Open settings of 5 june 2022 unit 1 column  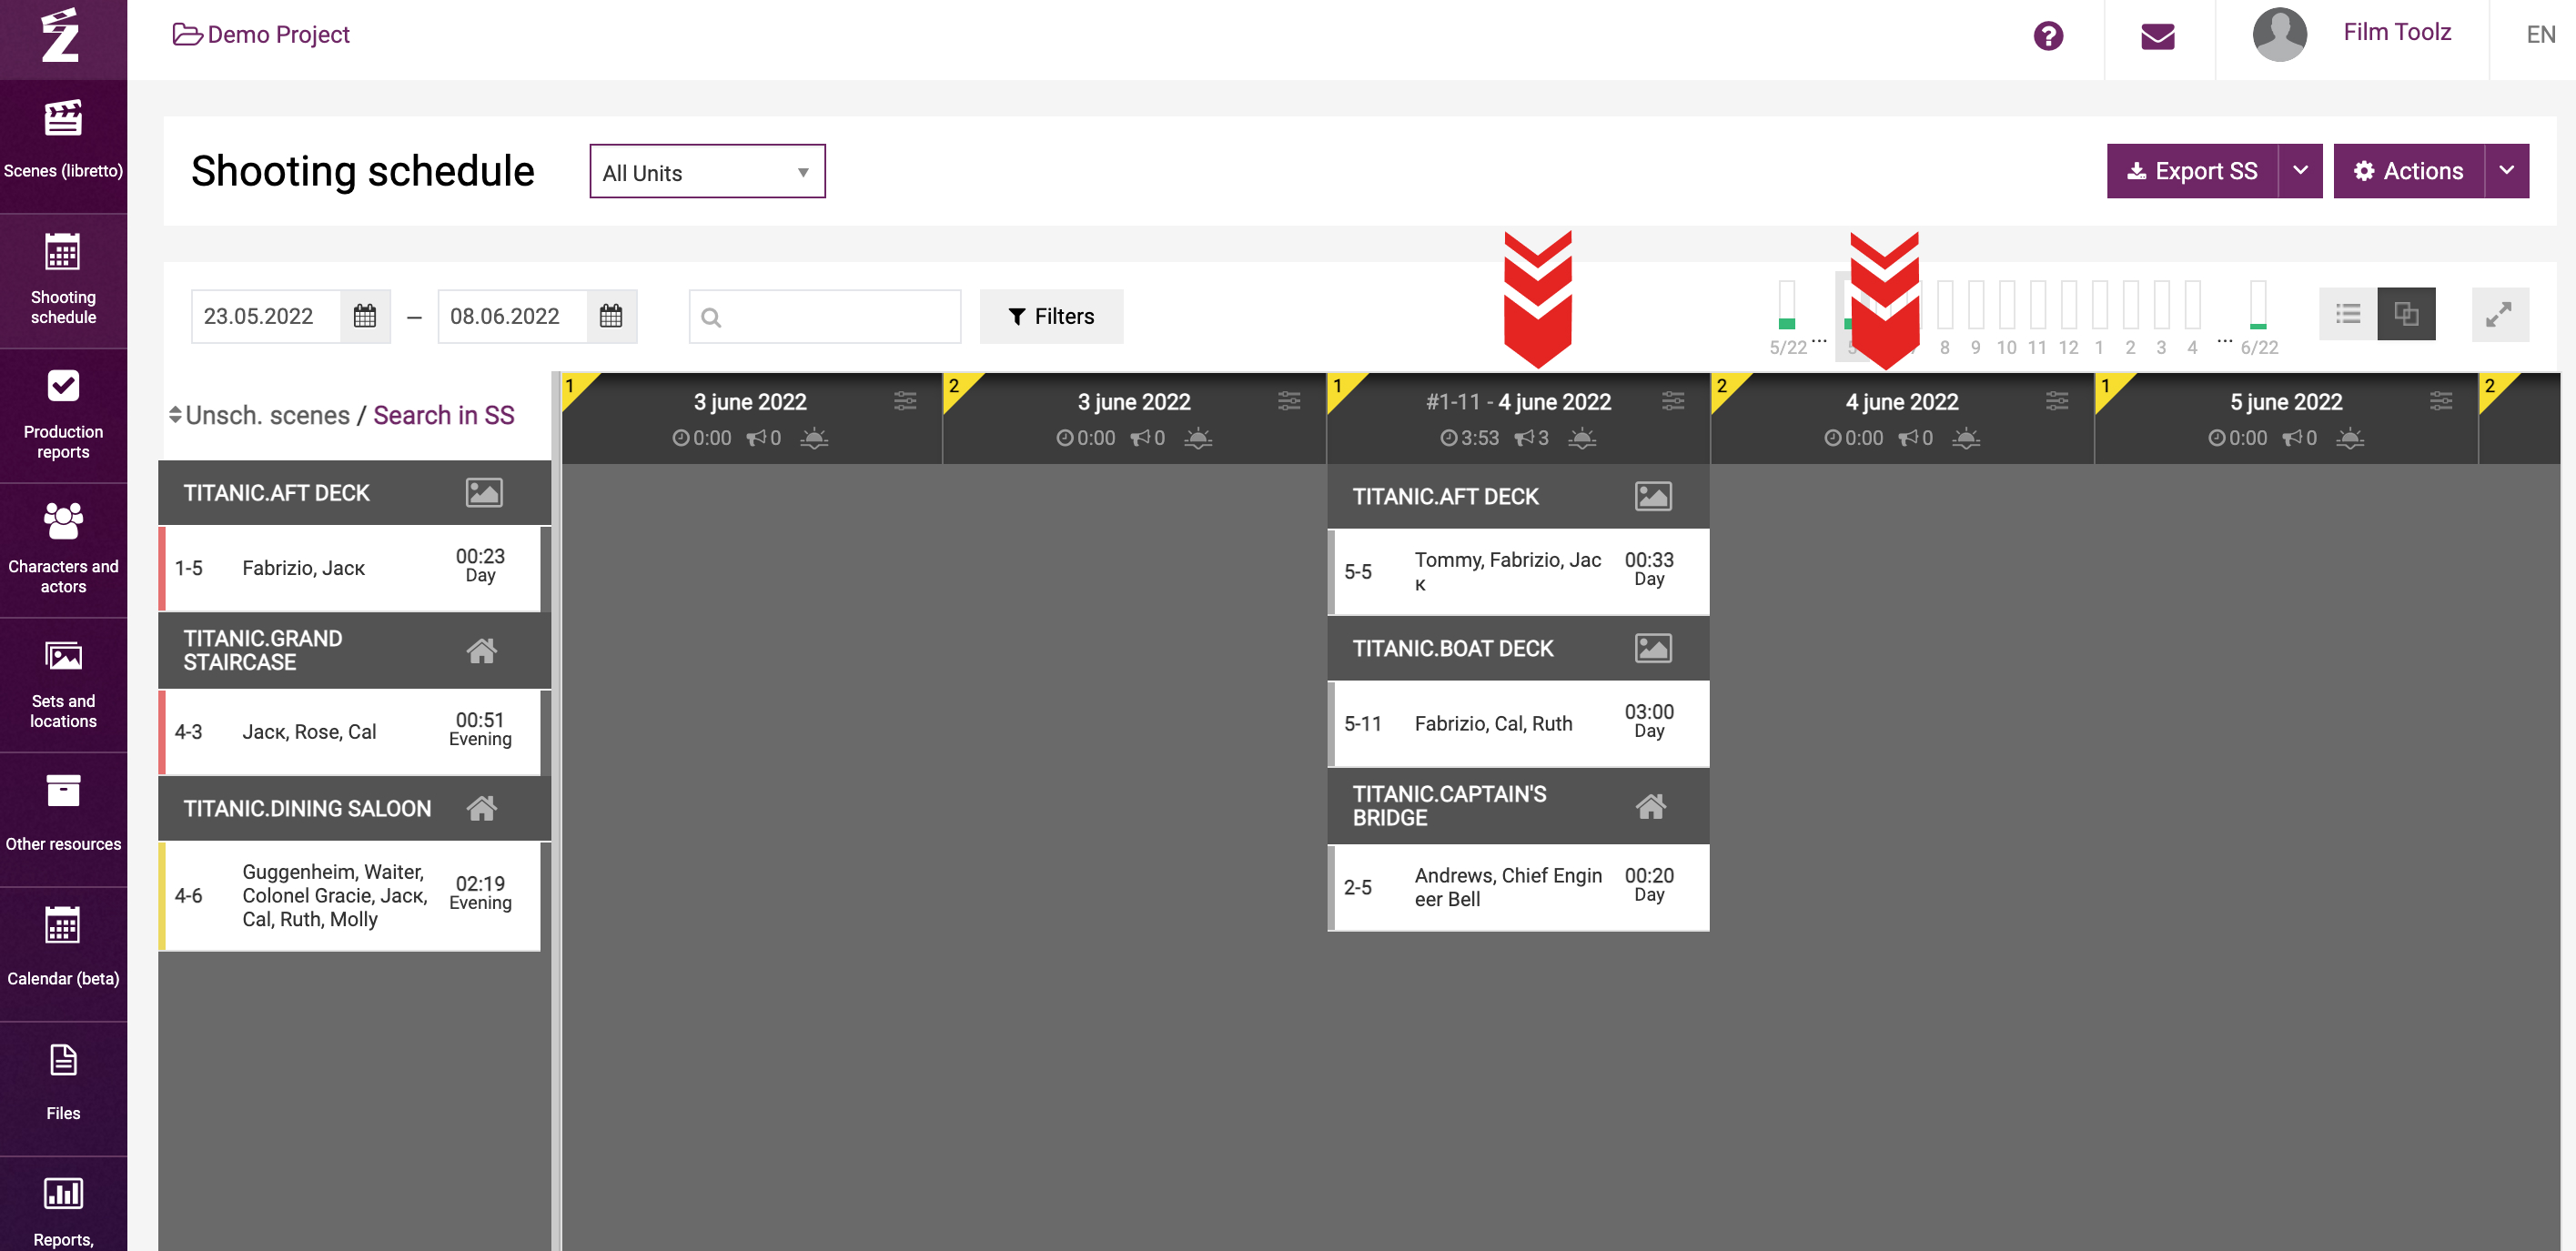(x=2441, y=401)
